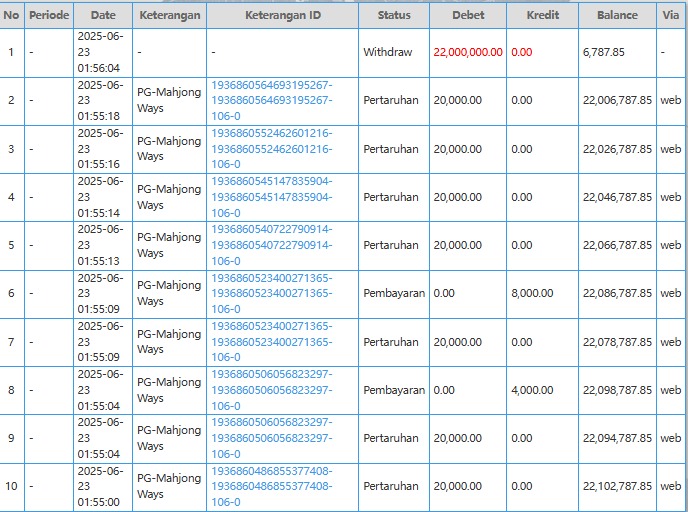Select row number 4 cell
Viewport: 688px width, 512px height.
[x=11, y=197]
